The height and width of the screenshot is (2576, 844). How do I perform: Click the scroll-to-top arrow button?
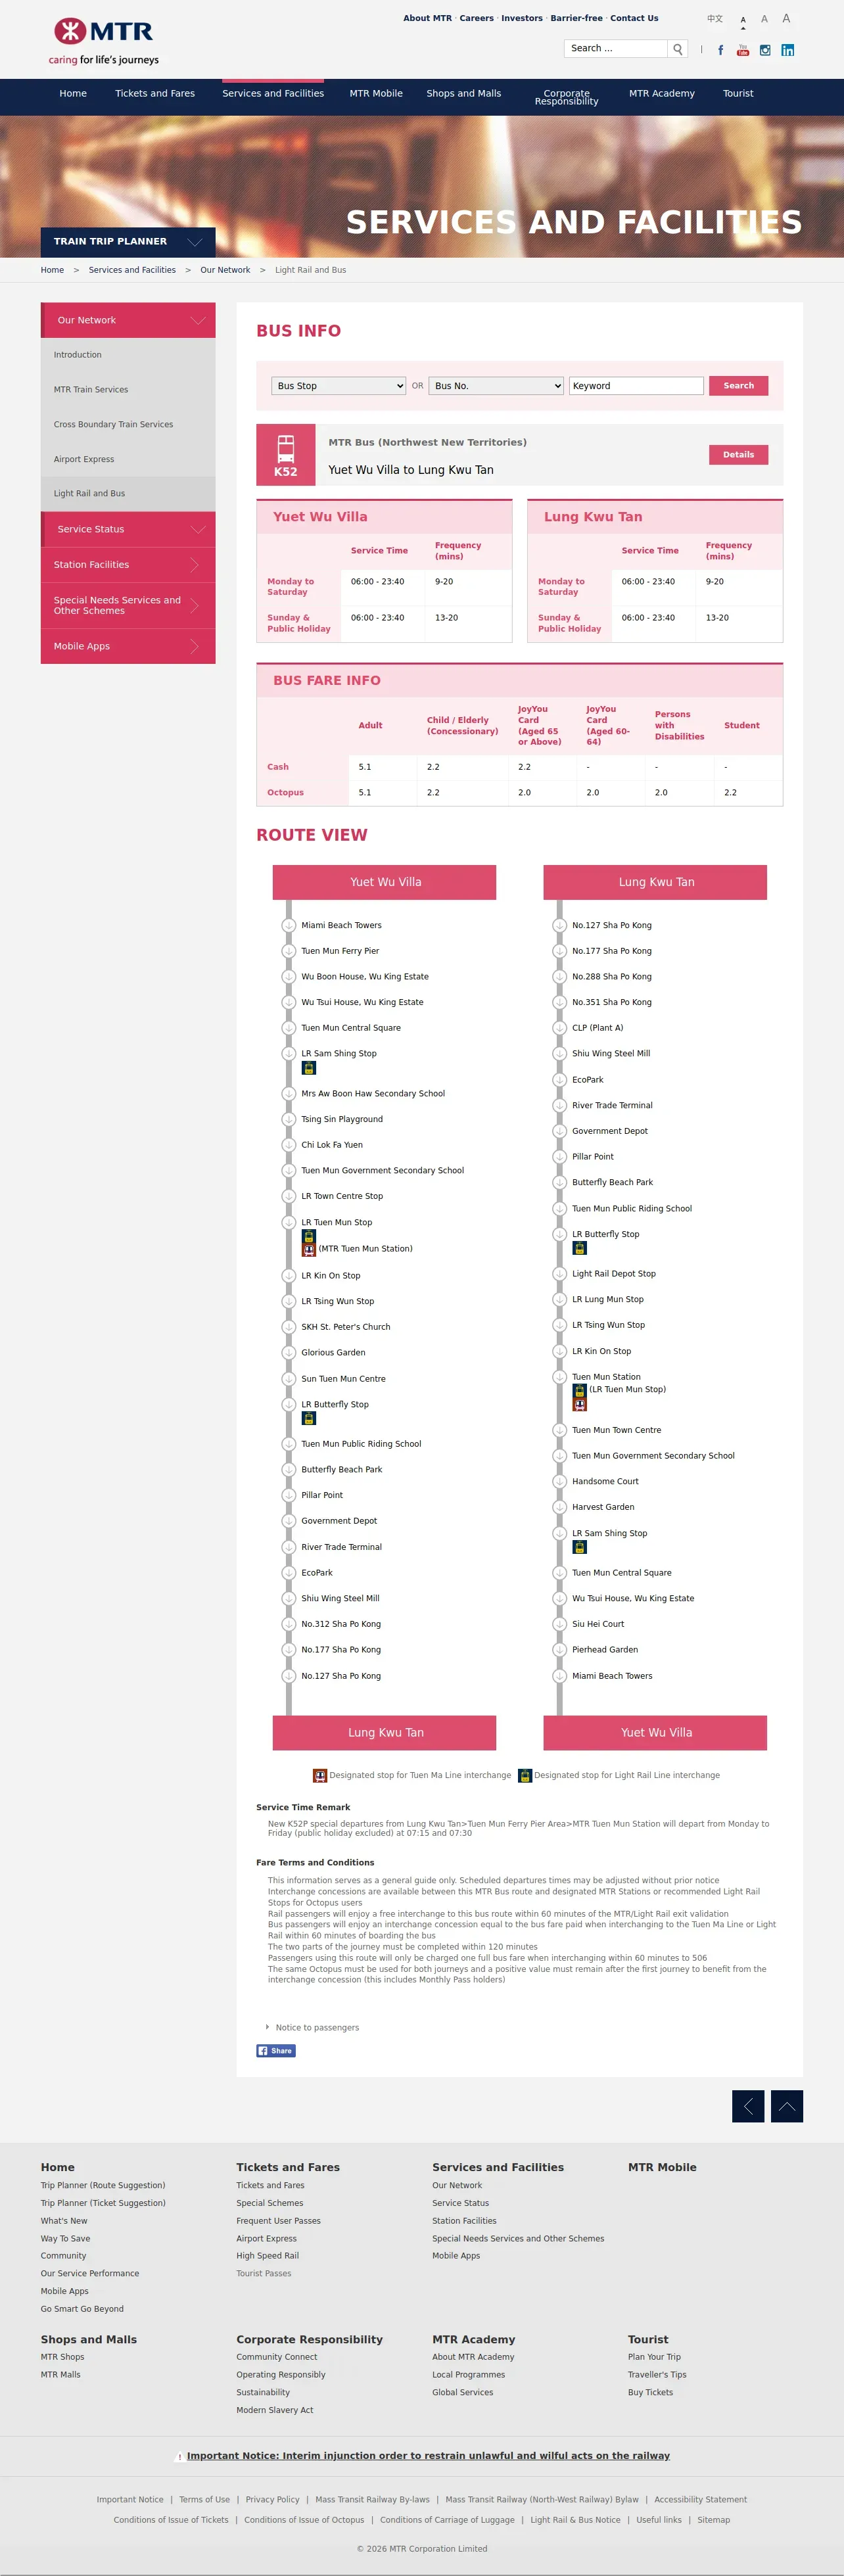click(787, 2106)
